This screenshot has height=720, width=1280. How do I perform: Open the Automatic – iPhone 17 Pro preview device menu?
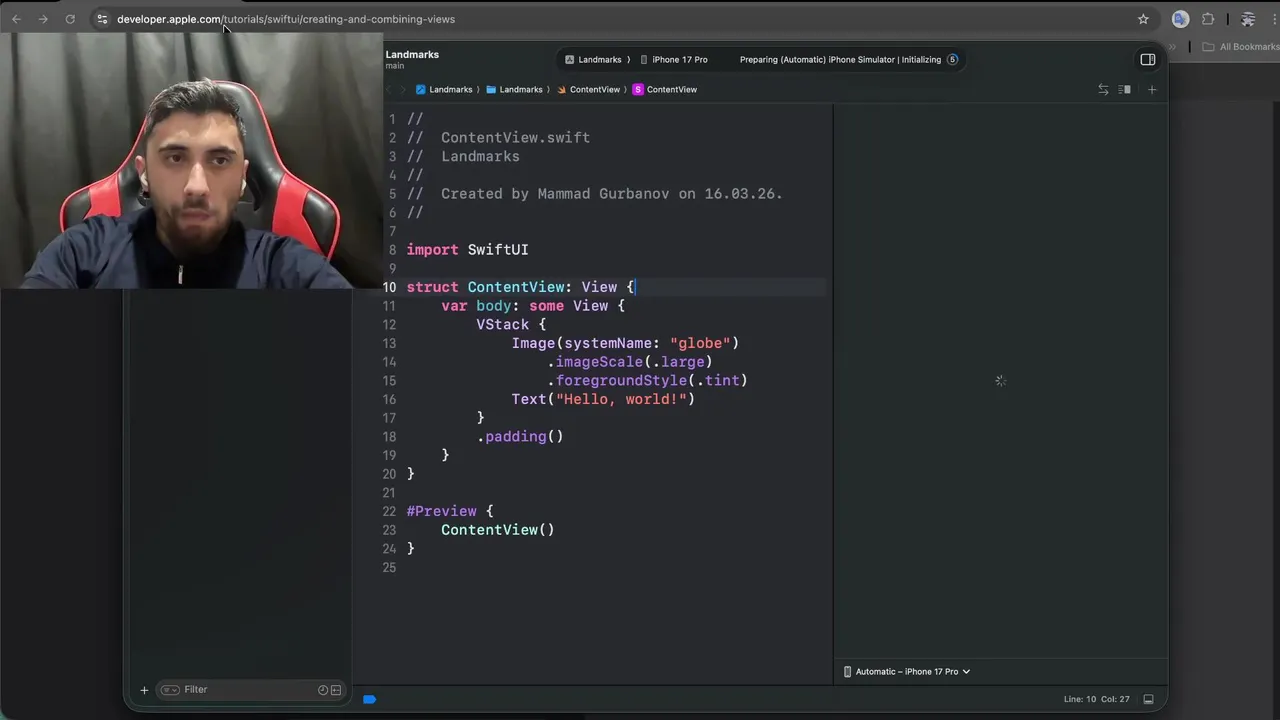coord(907,672)
